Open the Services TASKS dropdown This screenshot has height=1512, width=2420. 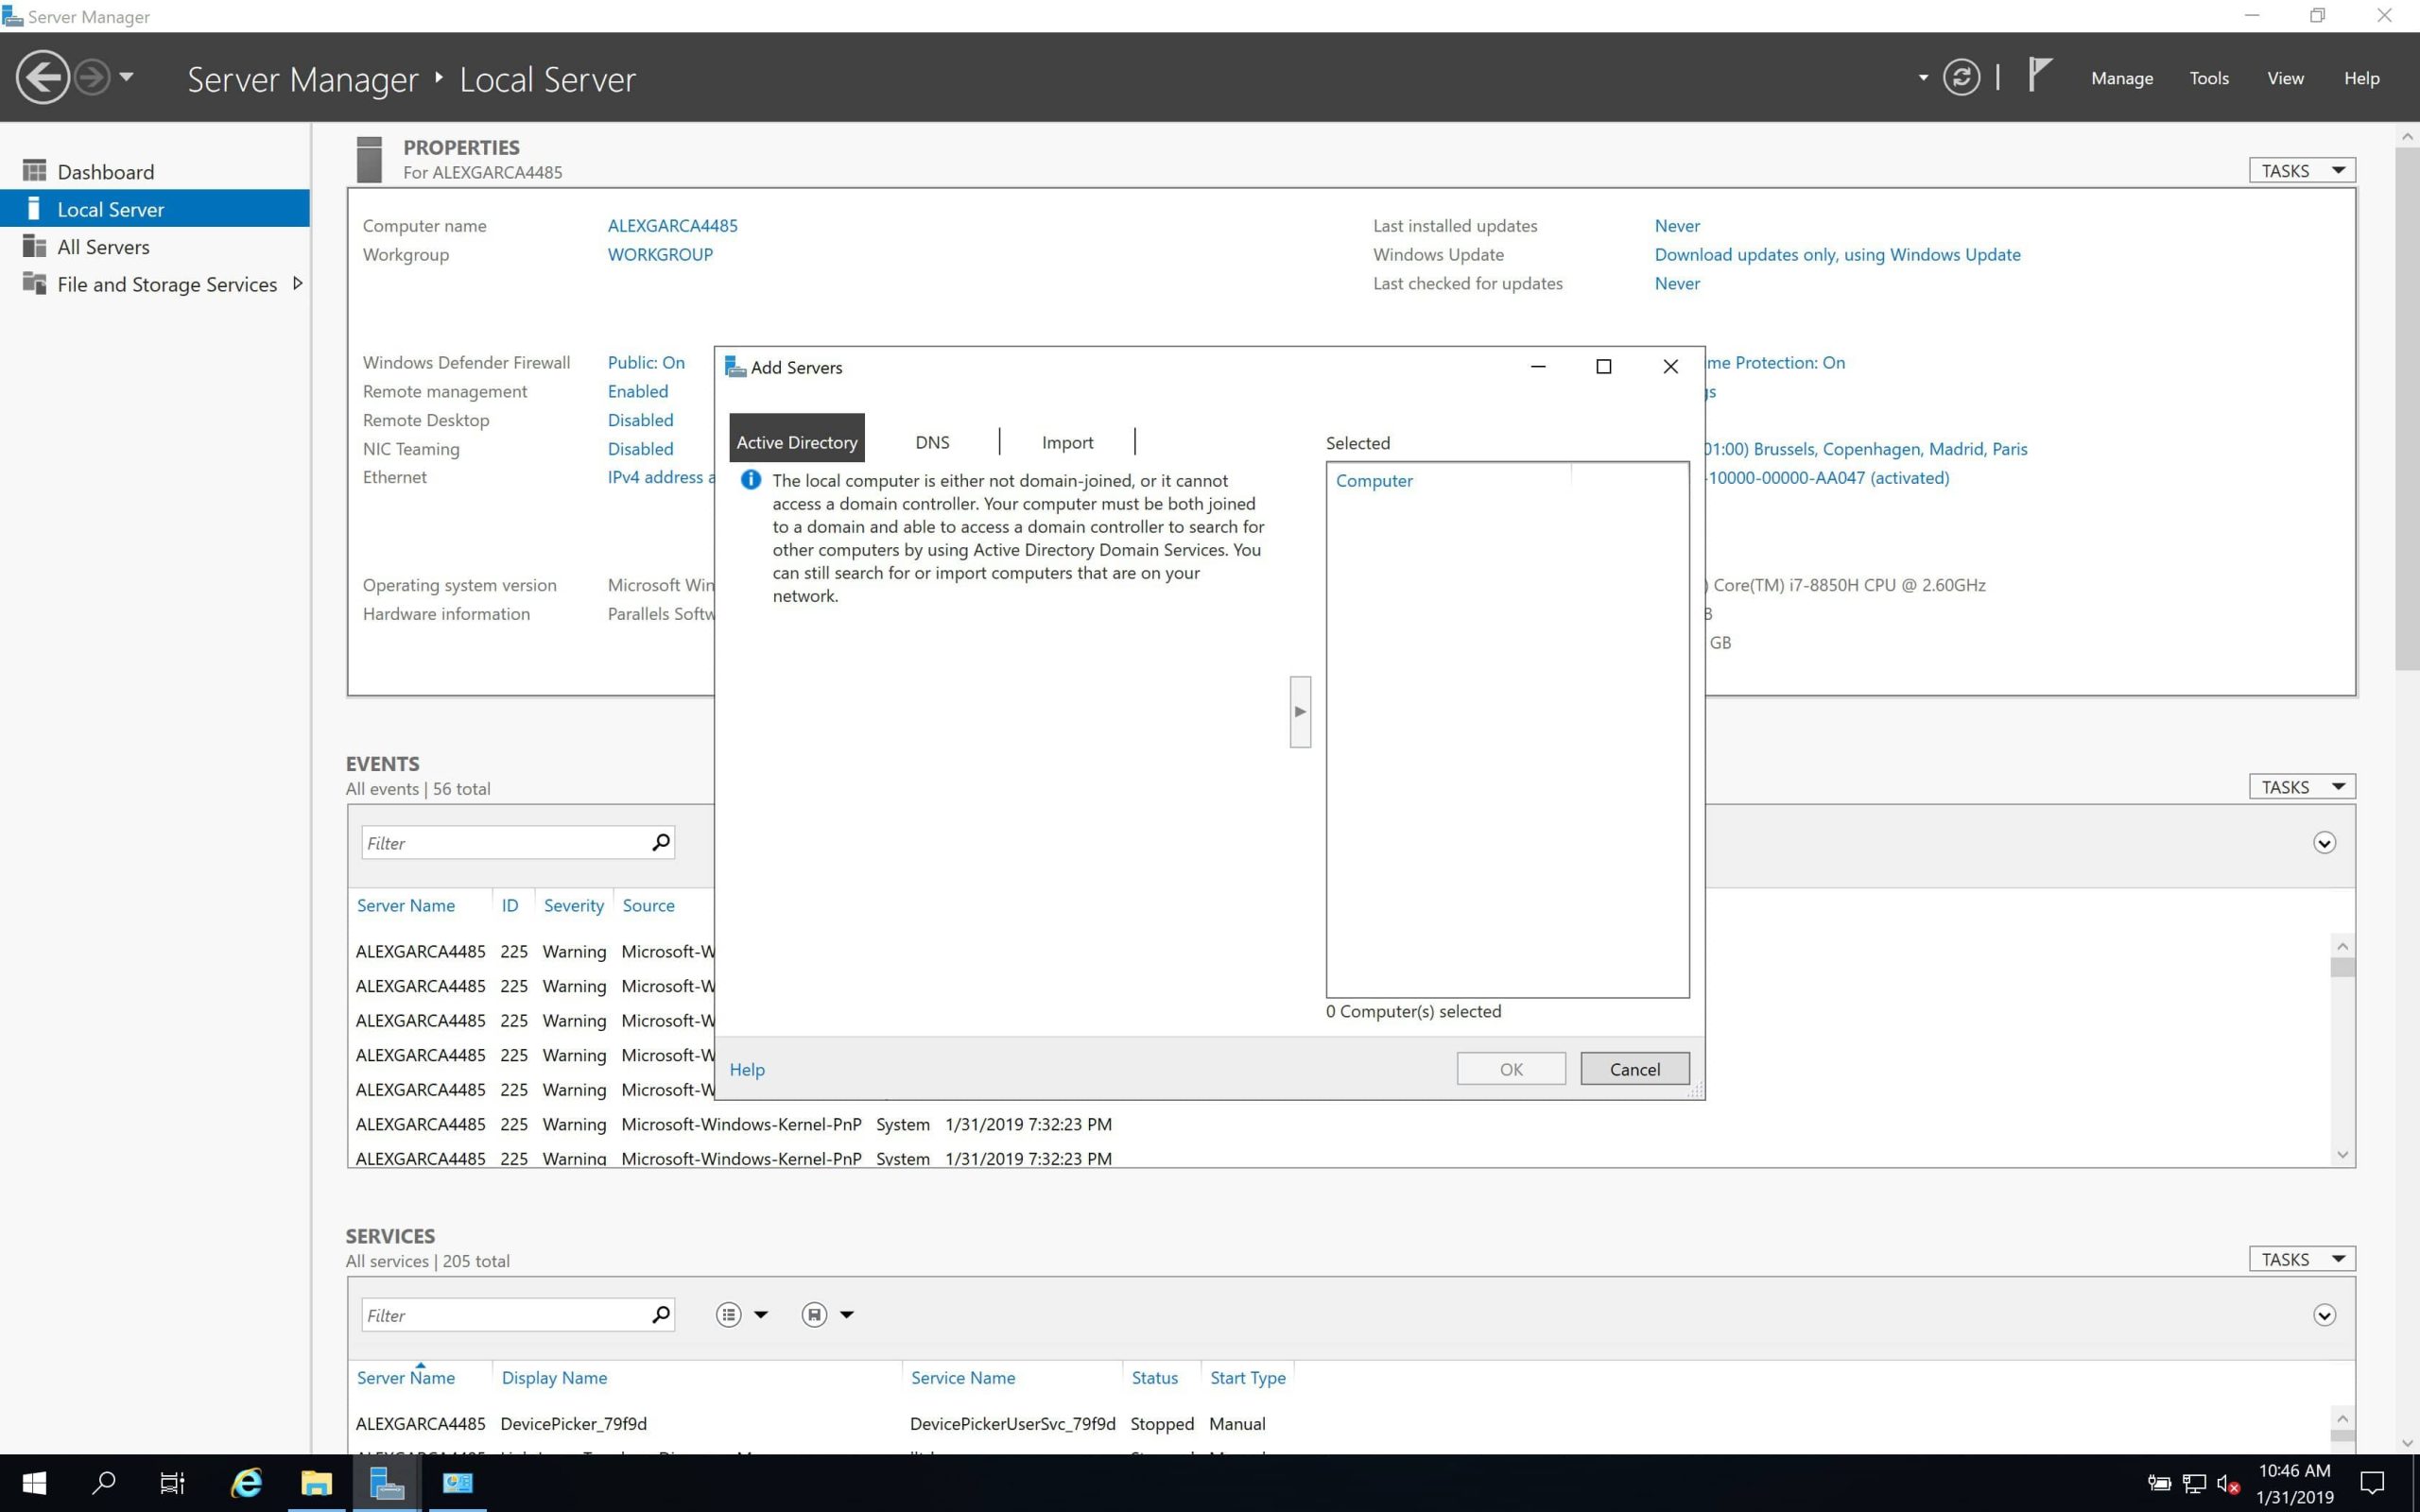coord(2301,1259)
